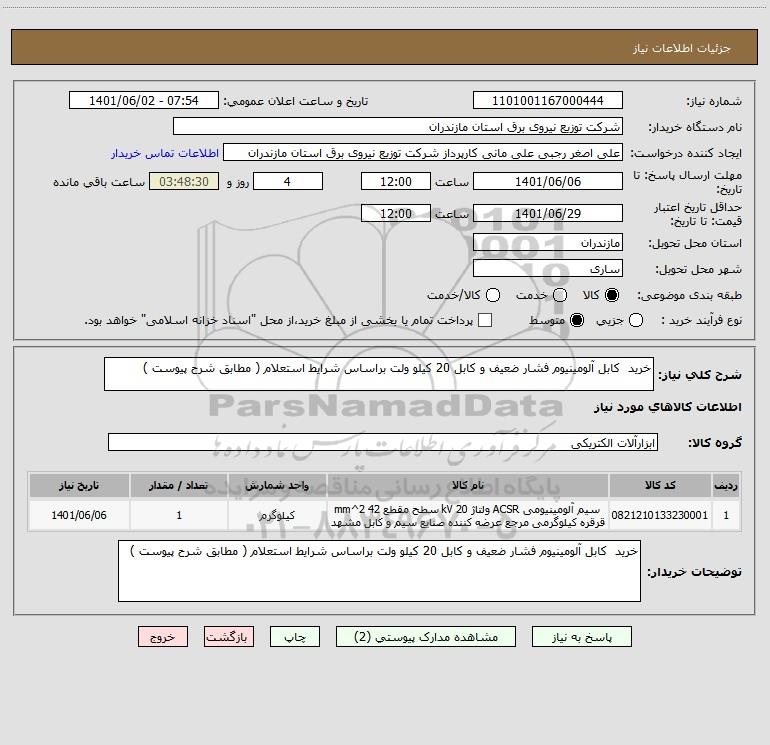Click the ACSR aluminum wire product name cell

468,515
